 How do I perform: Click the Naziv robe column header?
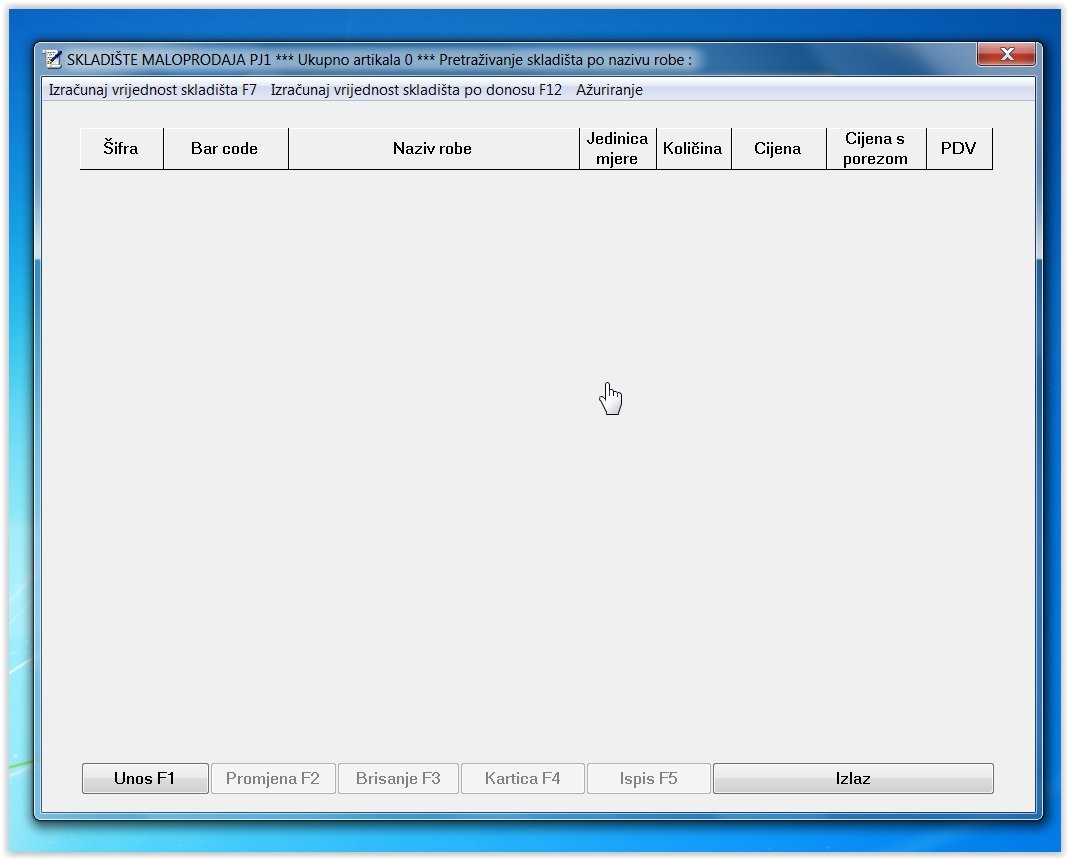point(433,149)
